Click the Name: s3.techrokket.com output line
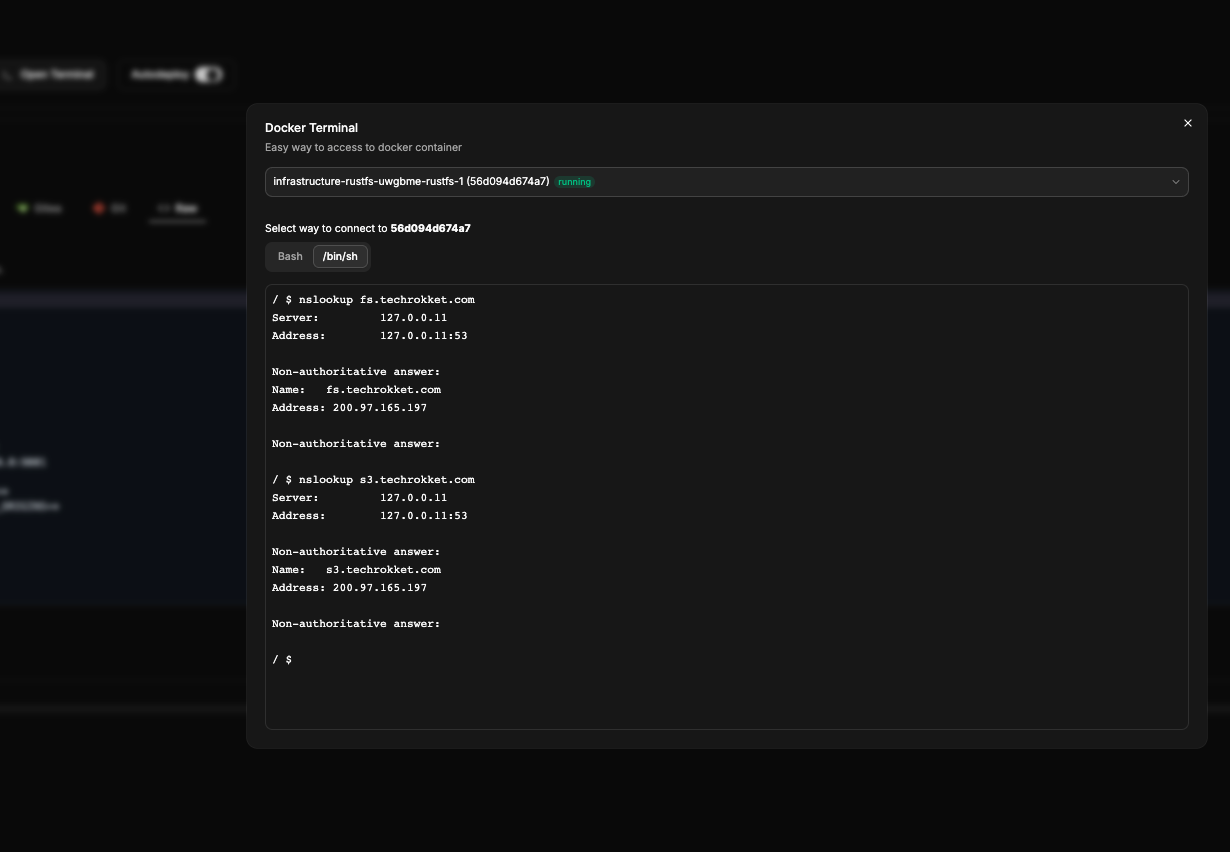The image size is (1230, 852). click(x=356, y=570)
